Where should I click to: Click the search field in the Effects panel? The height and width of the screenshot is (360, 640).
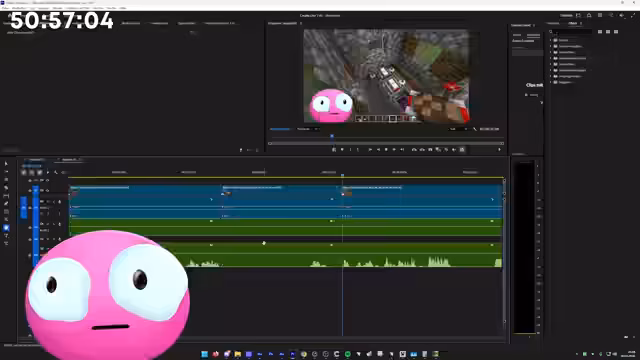pos(571,32)
